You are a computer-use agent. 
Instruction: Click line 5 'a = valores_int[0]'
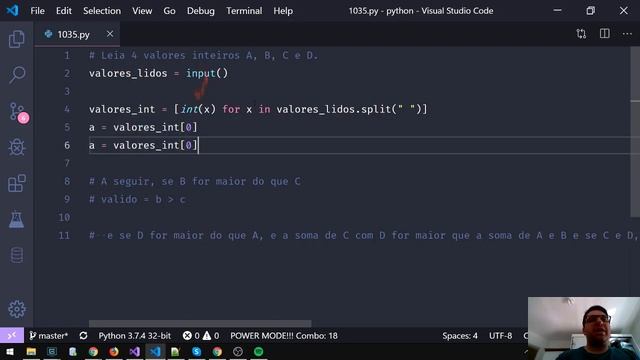click(143, 127)
